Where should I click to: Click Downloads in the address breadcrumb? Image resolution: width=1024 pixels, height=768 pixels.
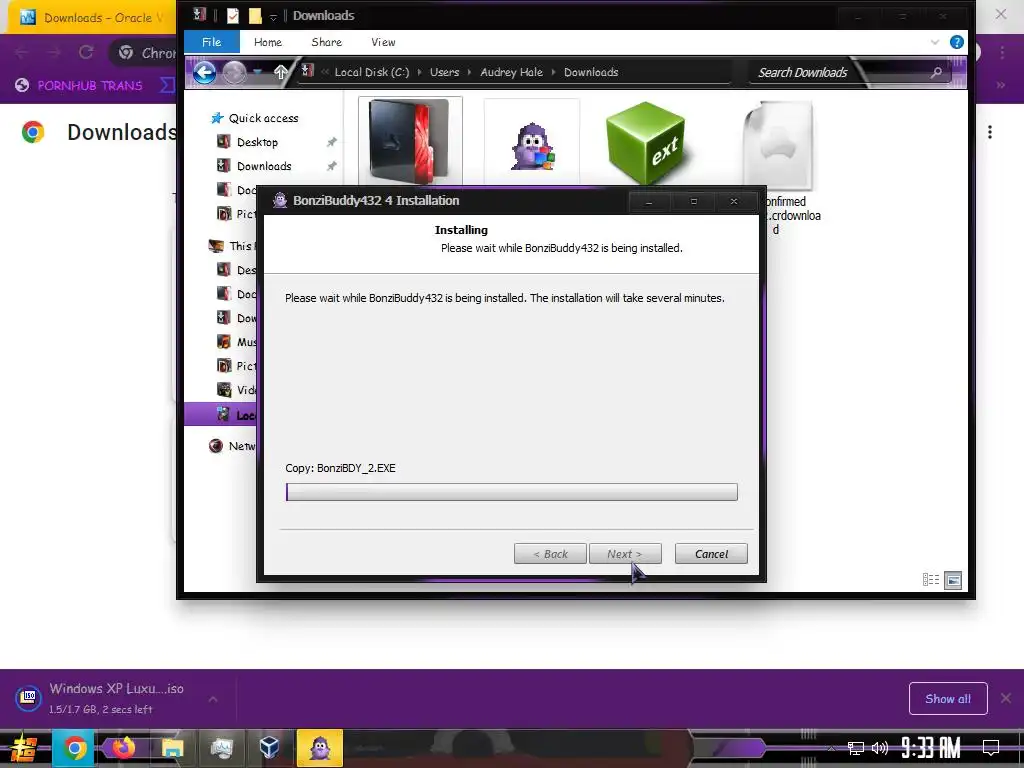click(591, 72)
